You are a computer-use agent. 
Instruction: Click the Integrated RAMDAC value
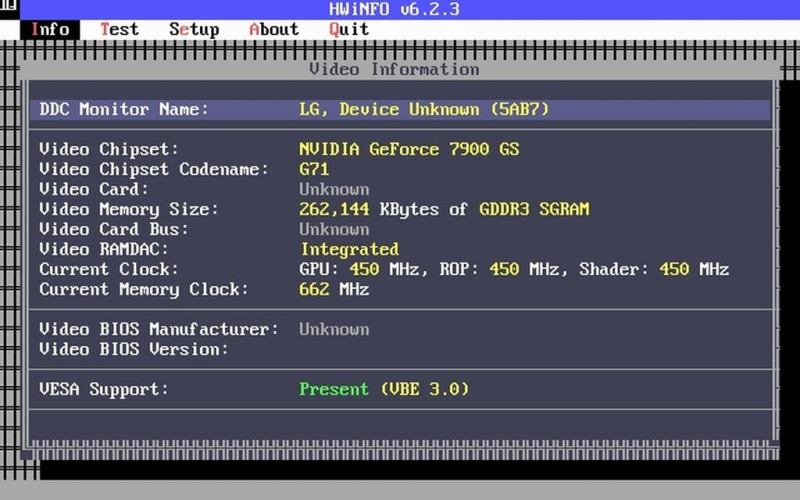point(349,249)
